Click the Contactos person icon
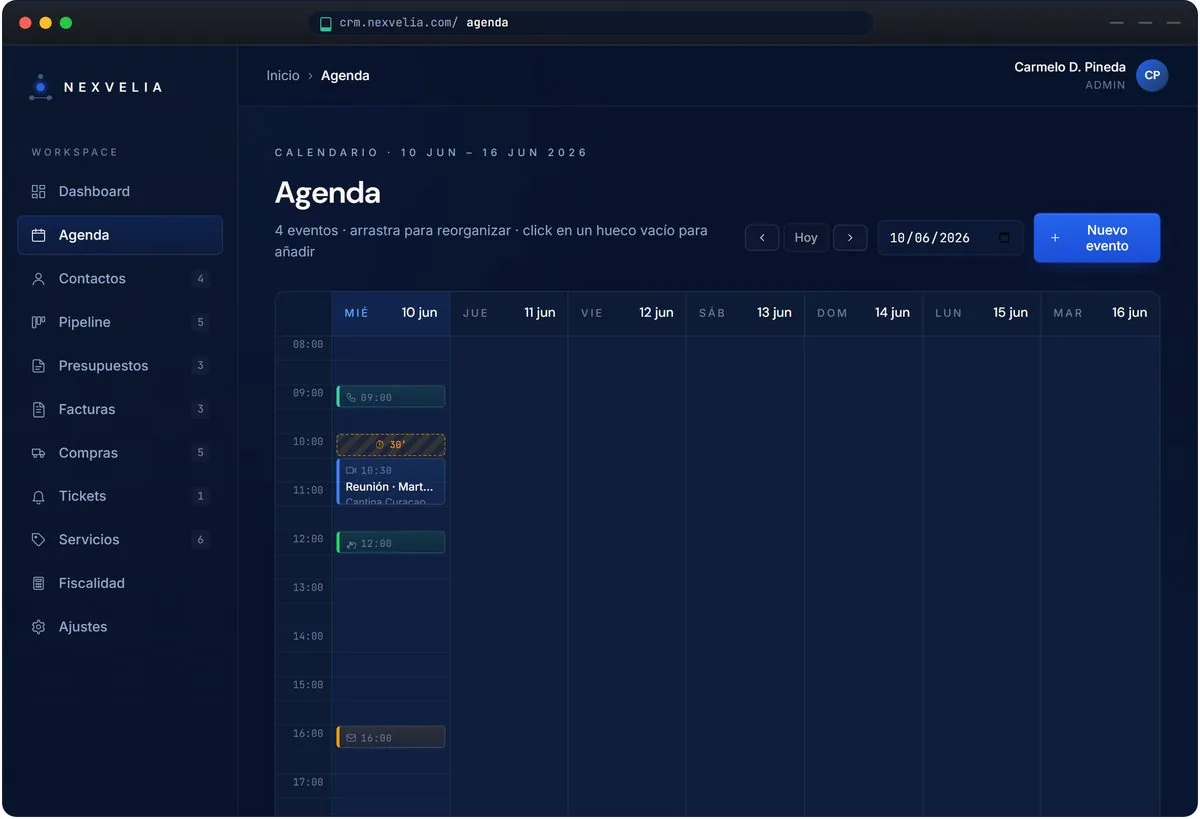 point(38,279)
